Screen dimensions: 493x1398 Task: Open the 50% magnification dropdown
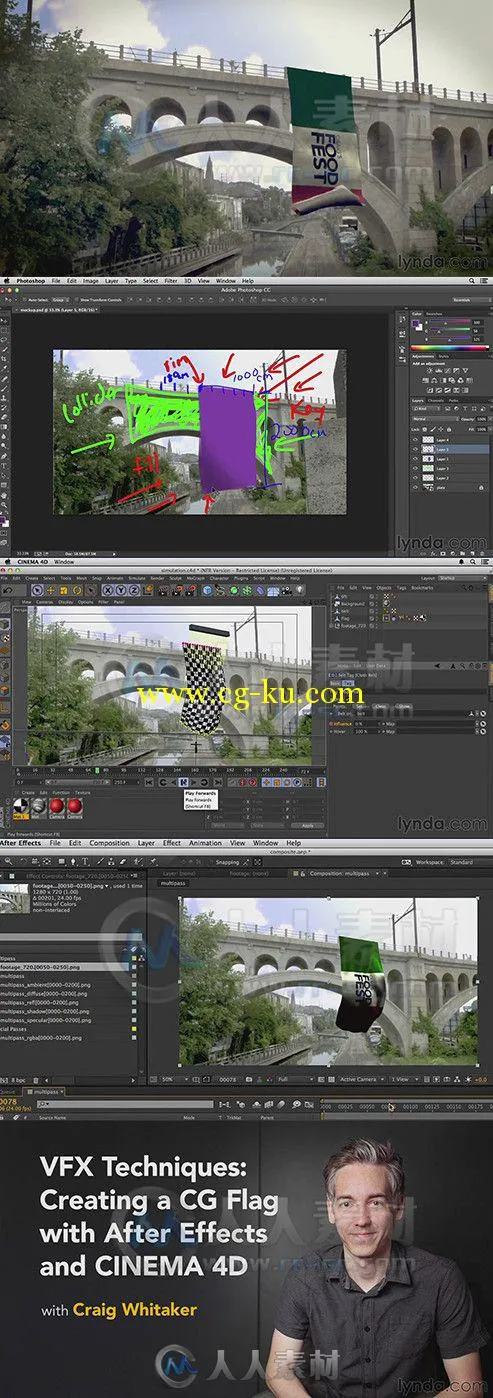173,1078
